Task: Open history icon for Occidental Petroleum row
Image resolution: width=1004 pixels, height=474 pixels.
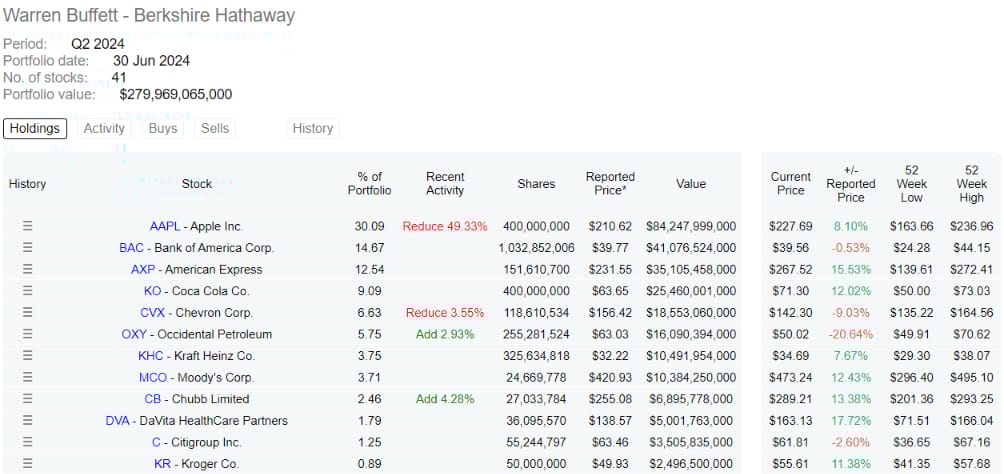Action: coord(28,334)
